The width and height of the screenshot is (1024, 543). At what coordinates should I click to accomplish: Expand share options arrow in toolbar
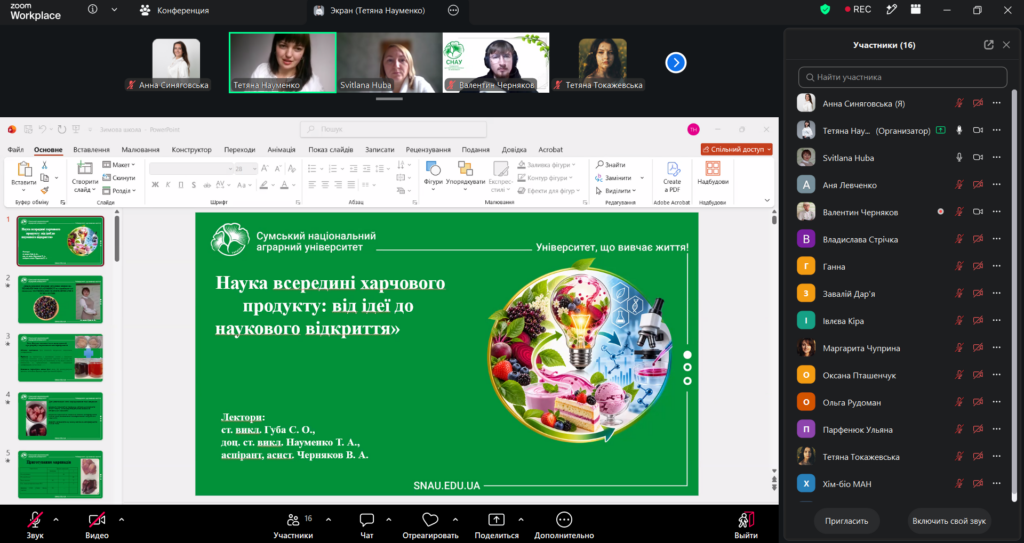520,520
